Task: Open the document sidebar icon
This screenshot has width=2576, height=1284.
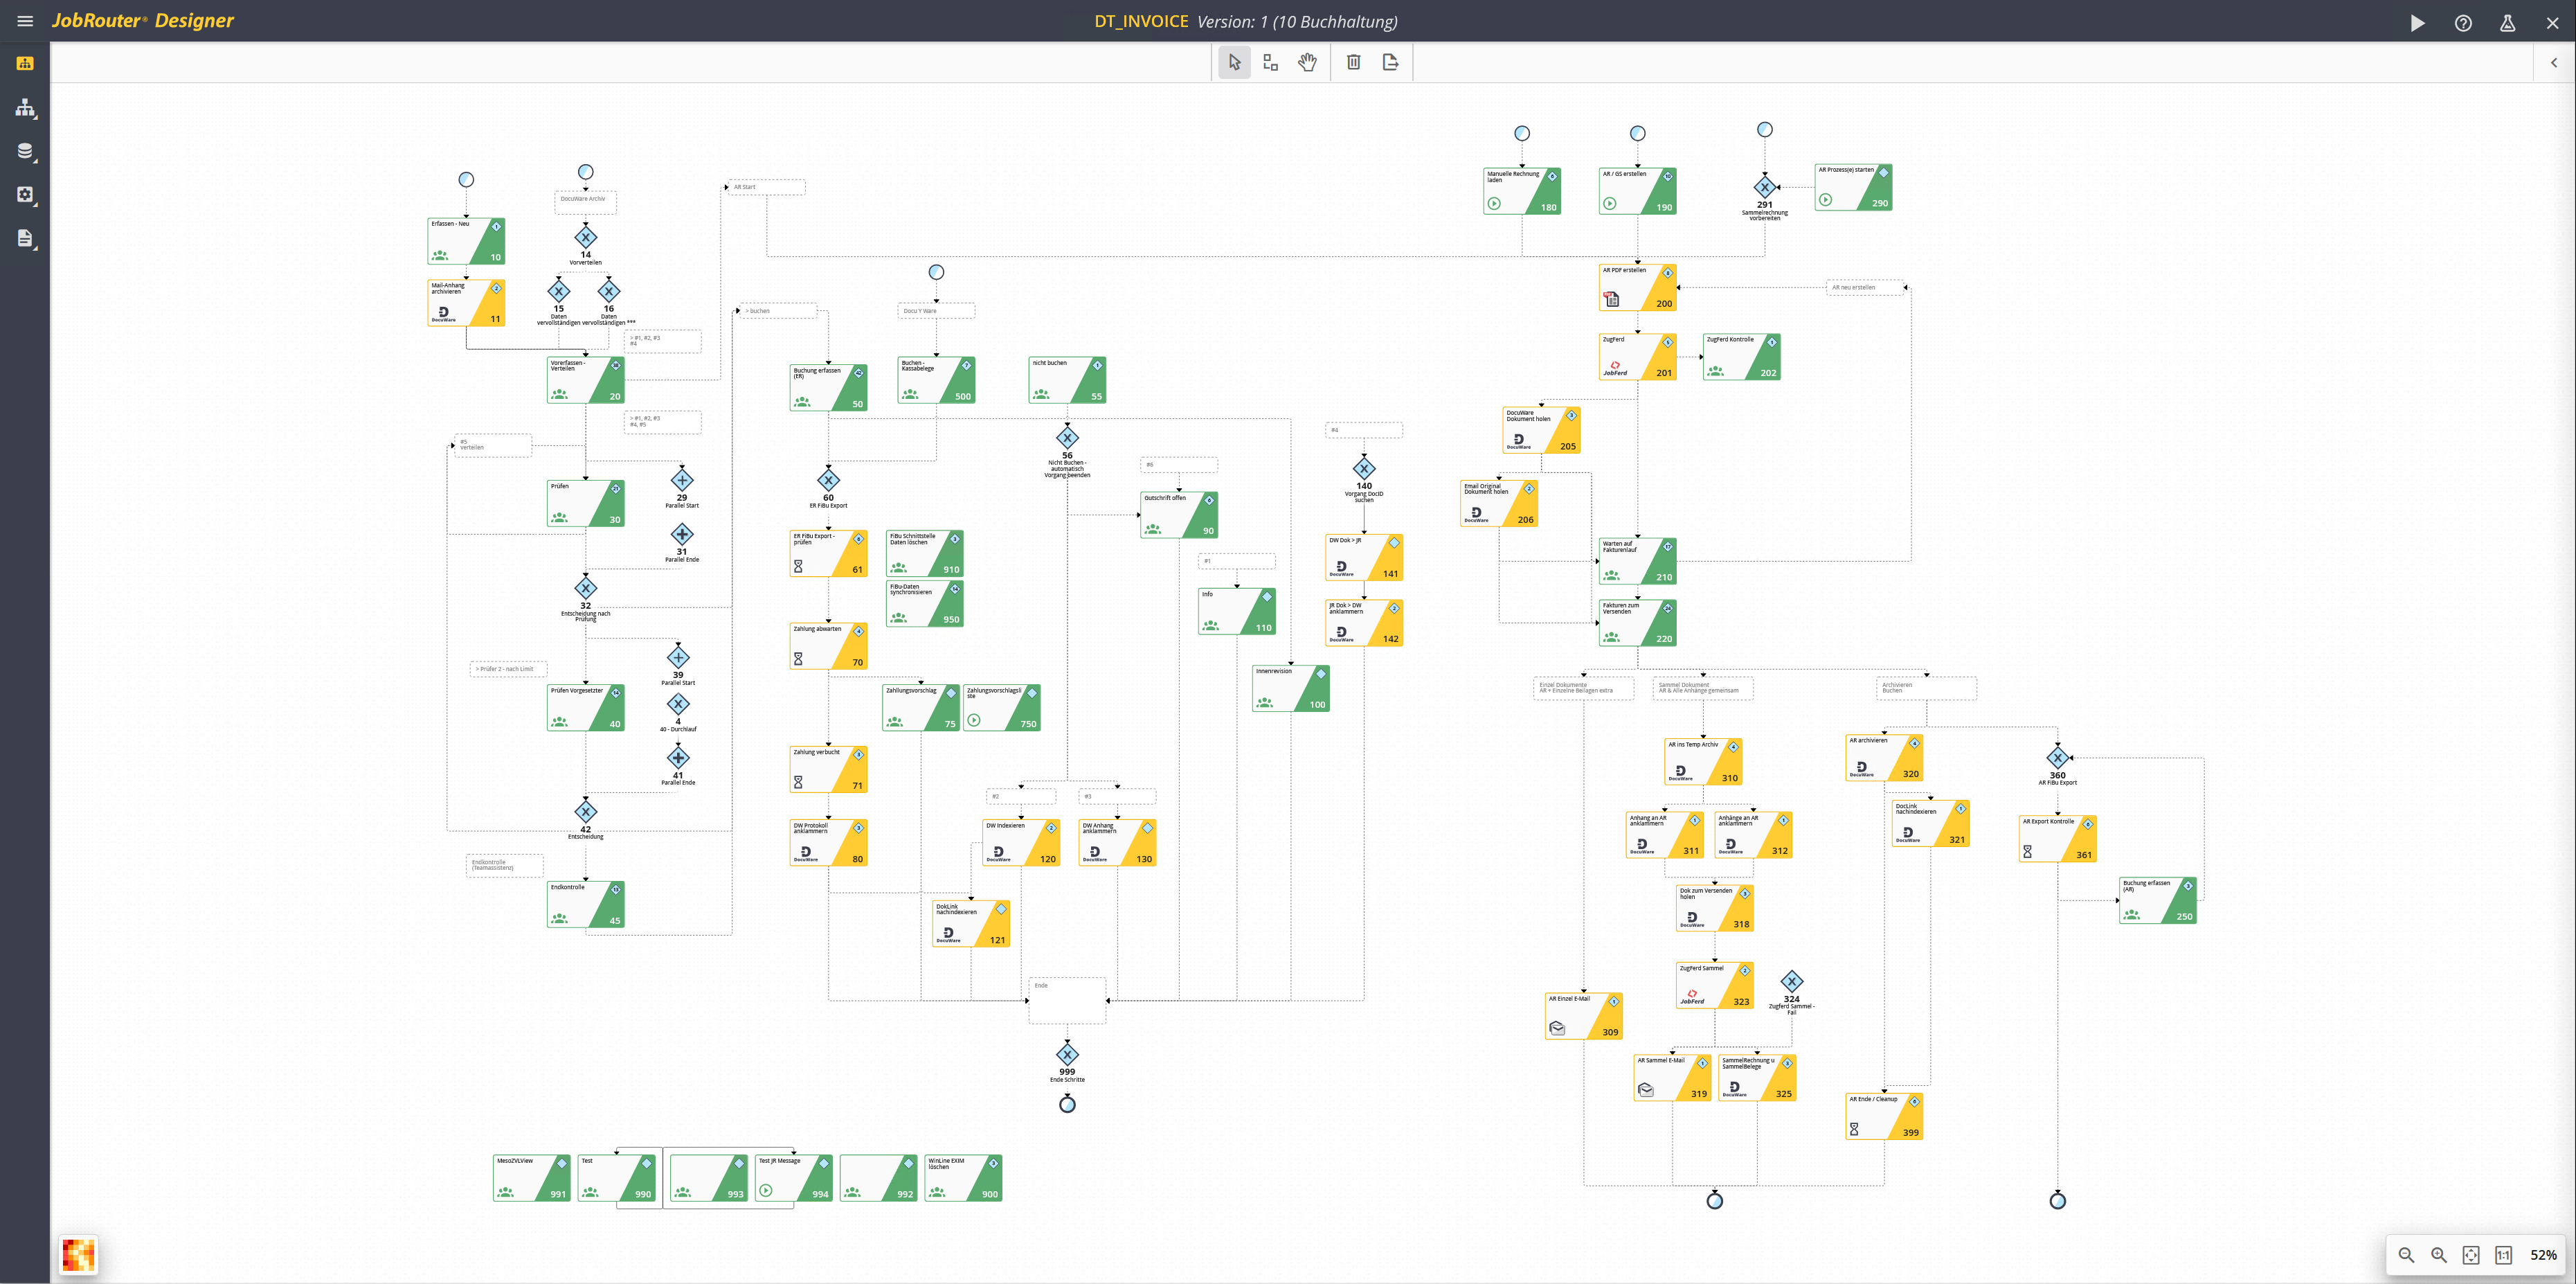Action: pos(26,238)
